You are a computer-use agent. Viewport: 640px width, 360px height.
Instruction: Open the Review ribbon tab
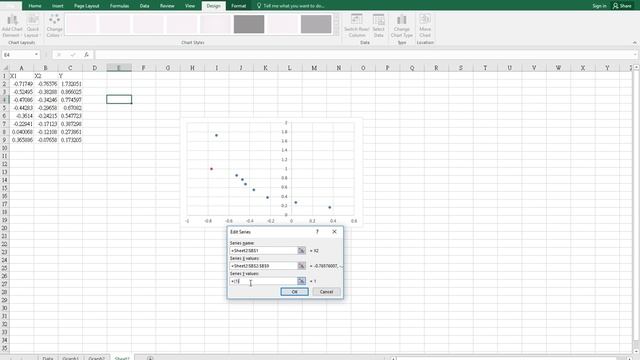click(x=167, y=6)
